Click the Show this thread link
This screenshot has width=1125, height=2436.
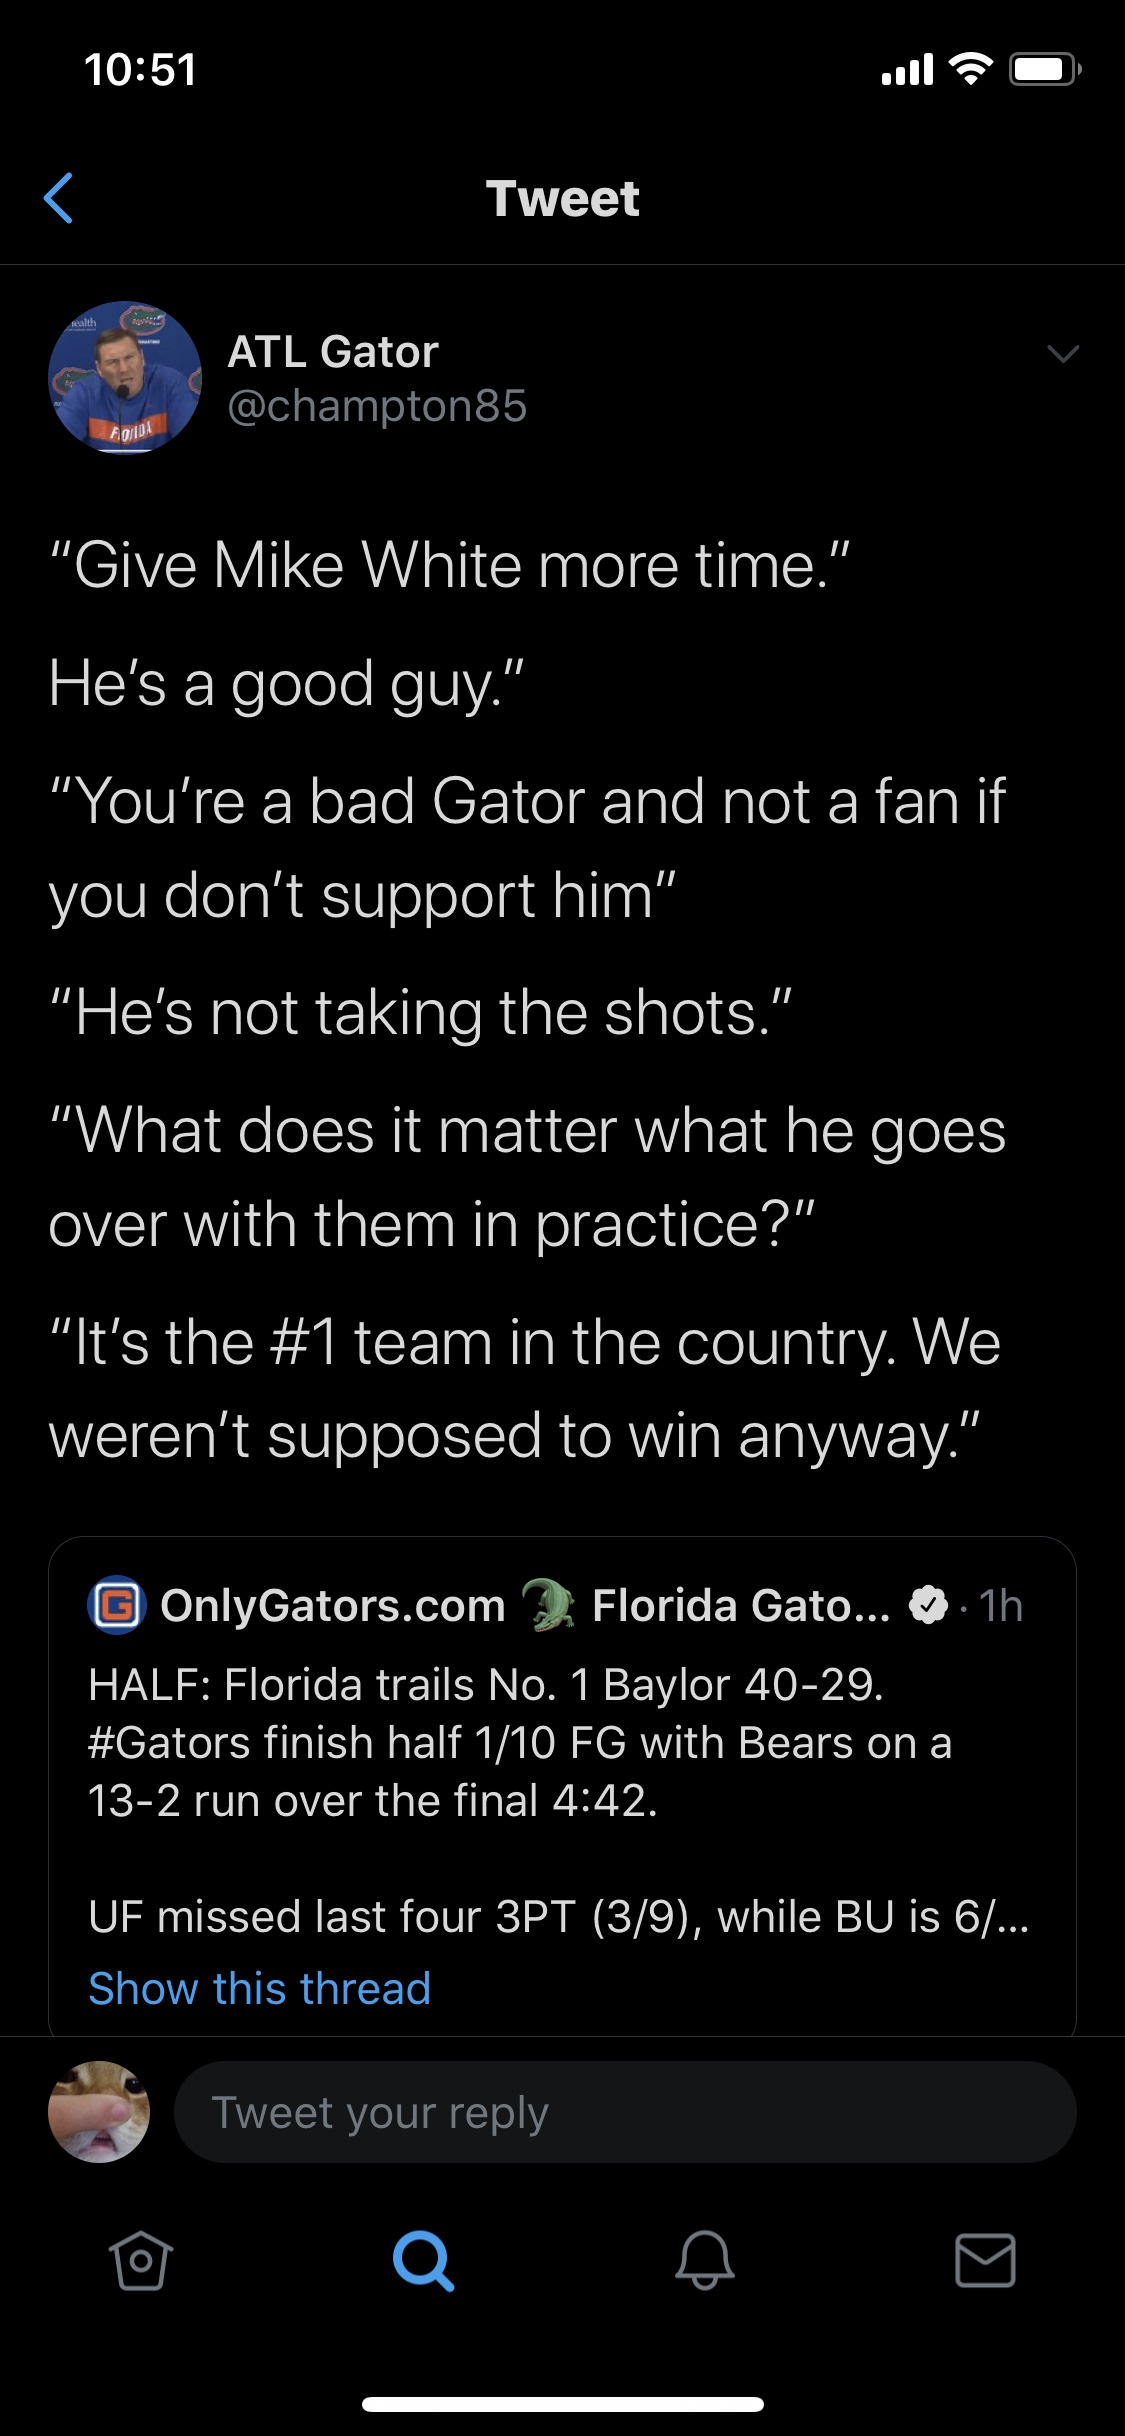click(259, 1988)
